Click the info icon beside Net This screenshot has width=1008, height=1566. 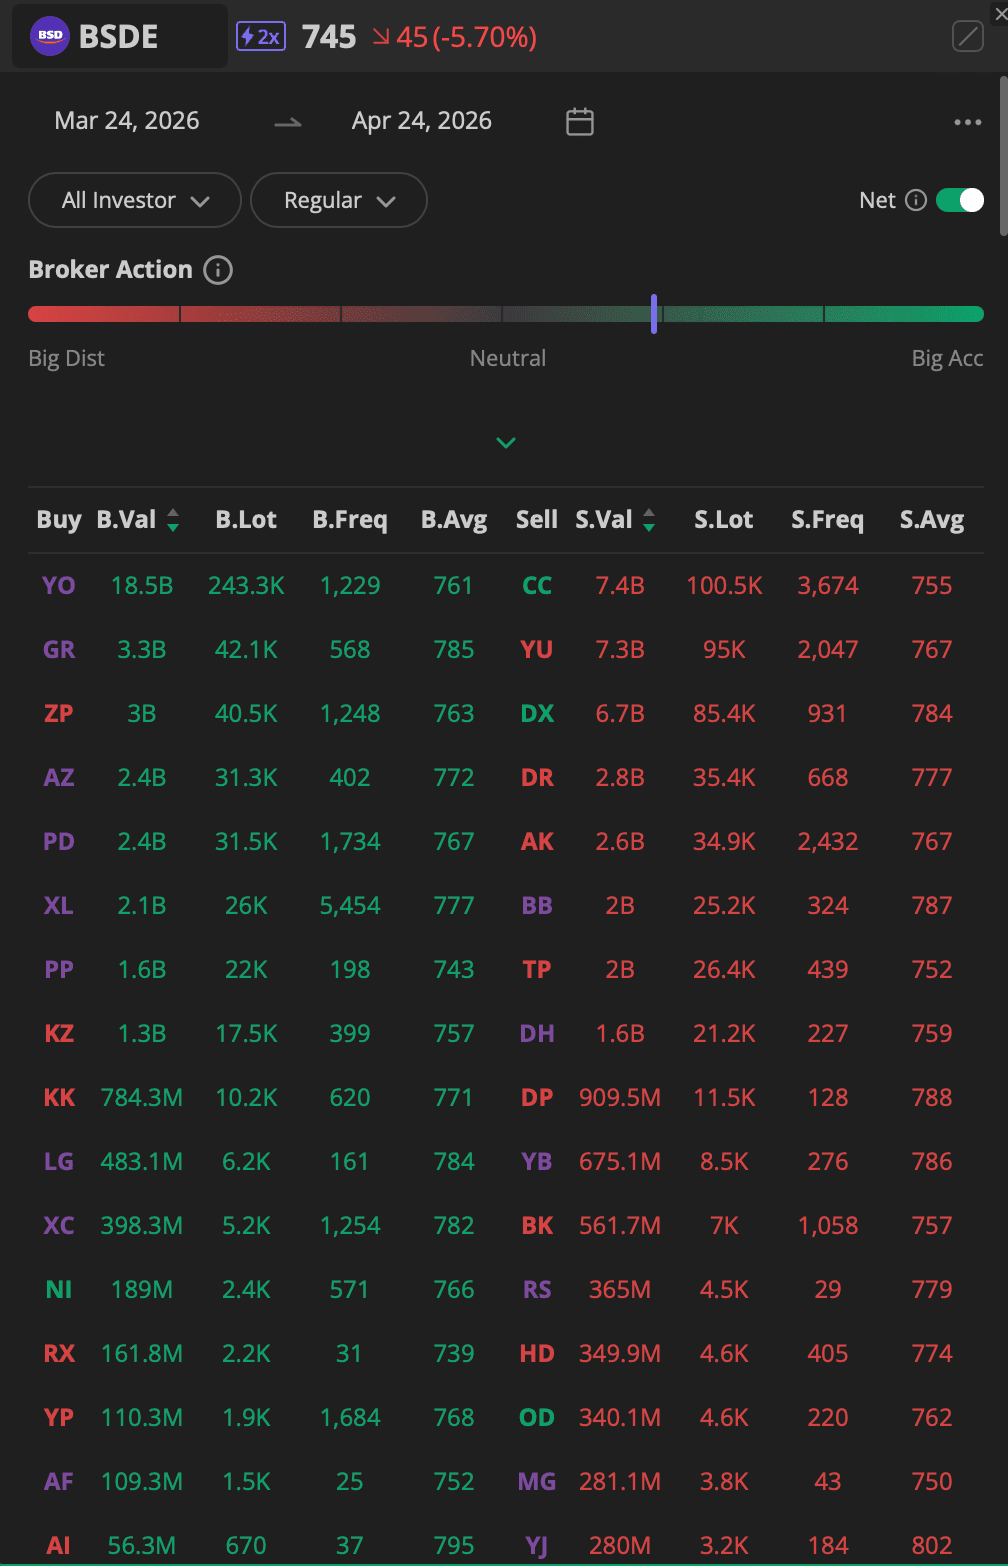(x=917, y=200)
